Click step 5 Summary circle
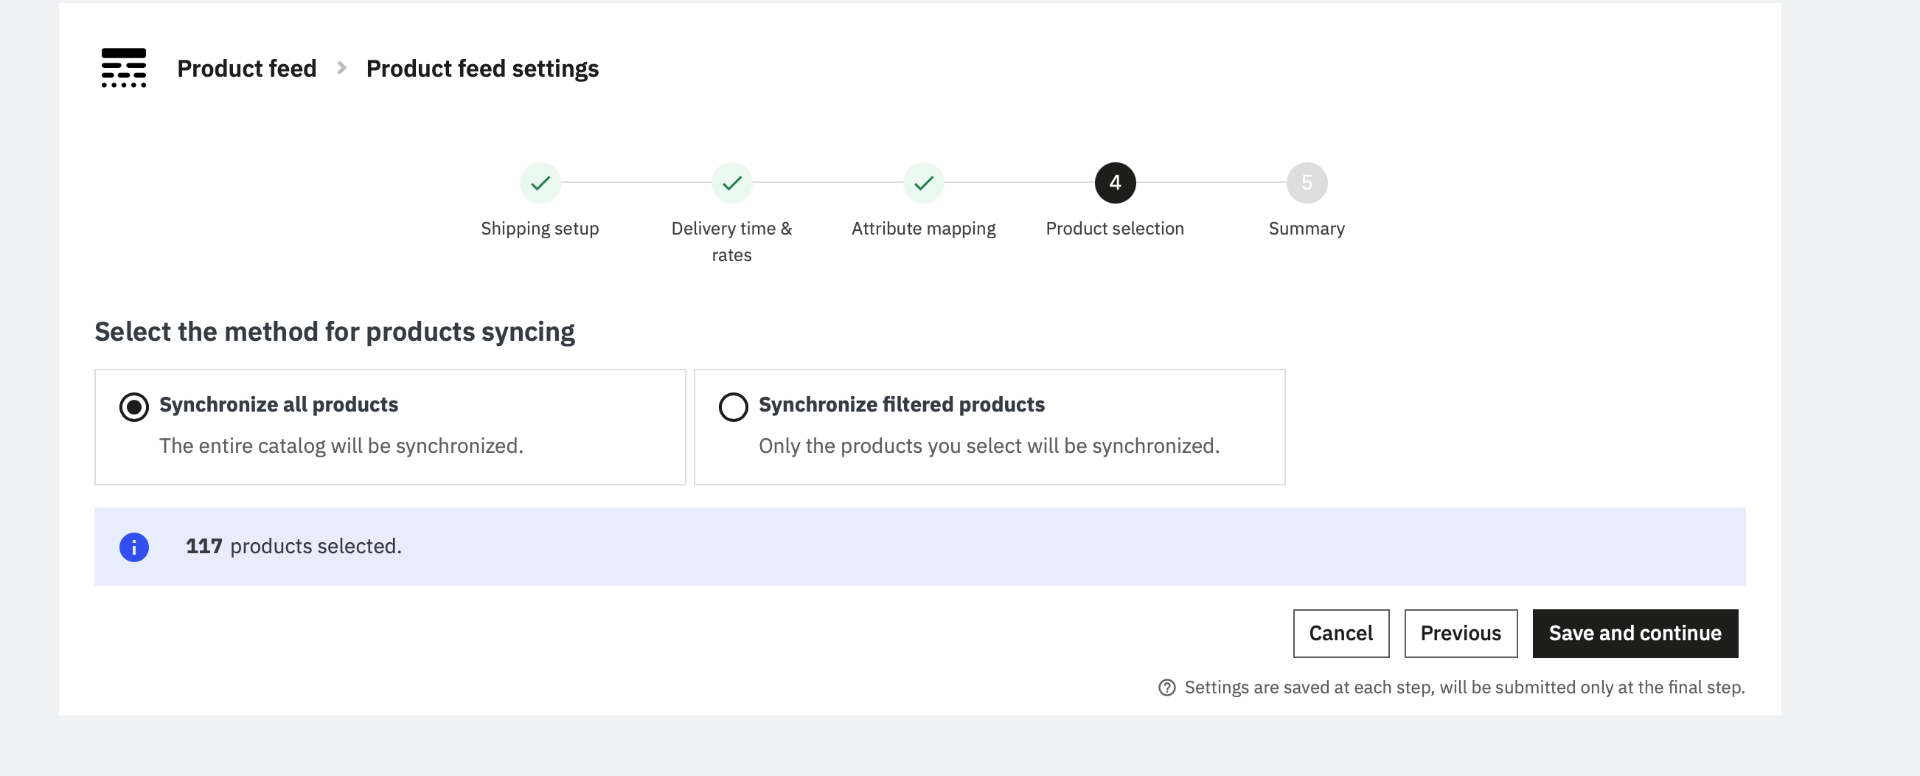Image resolution: width=1920 pixels, height=776 pixels. coord(1307,183)
